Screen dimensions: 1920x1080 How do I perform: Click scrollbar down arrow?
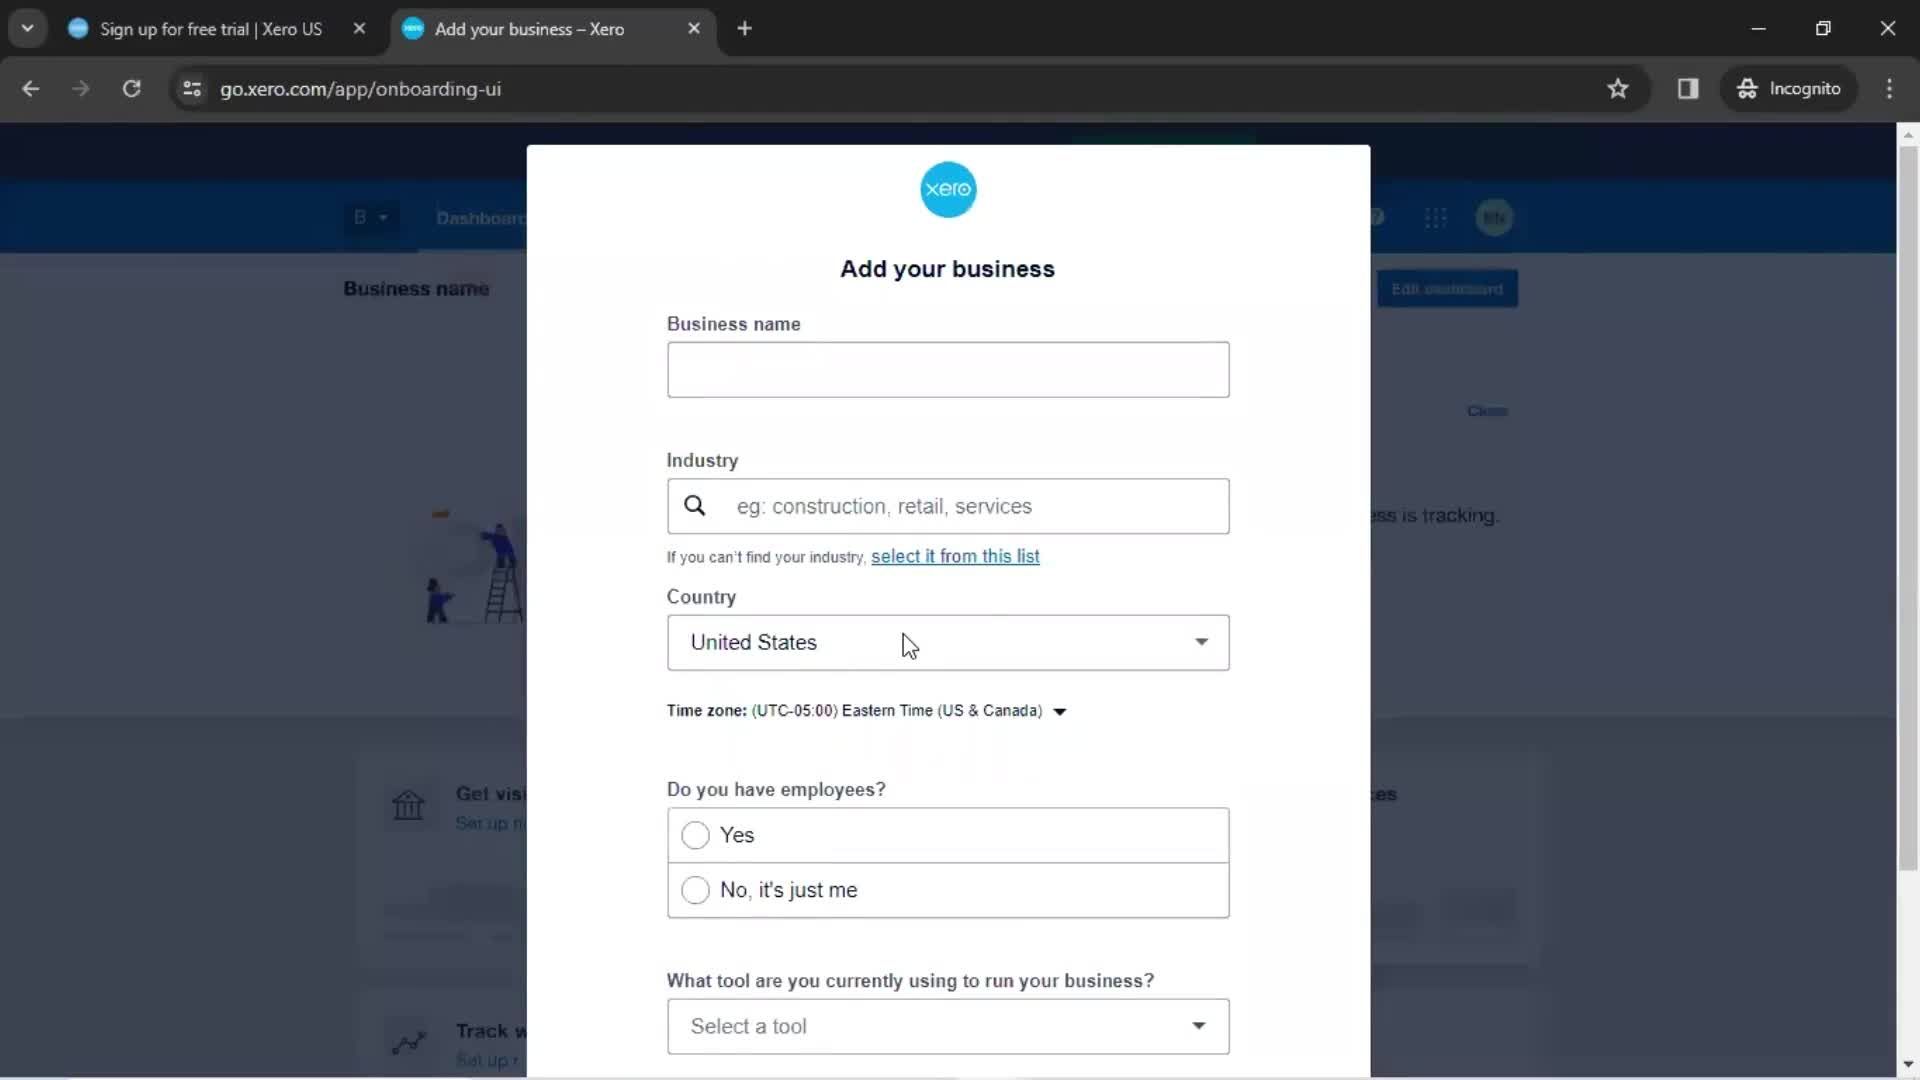coord(1908,1065)
